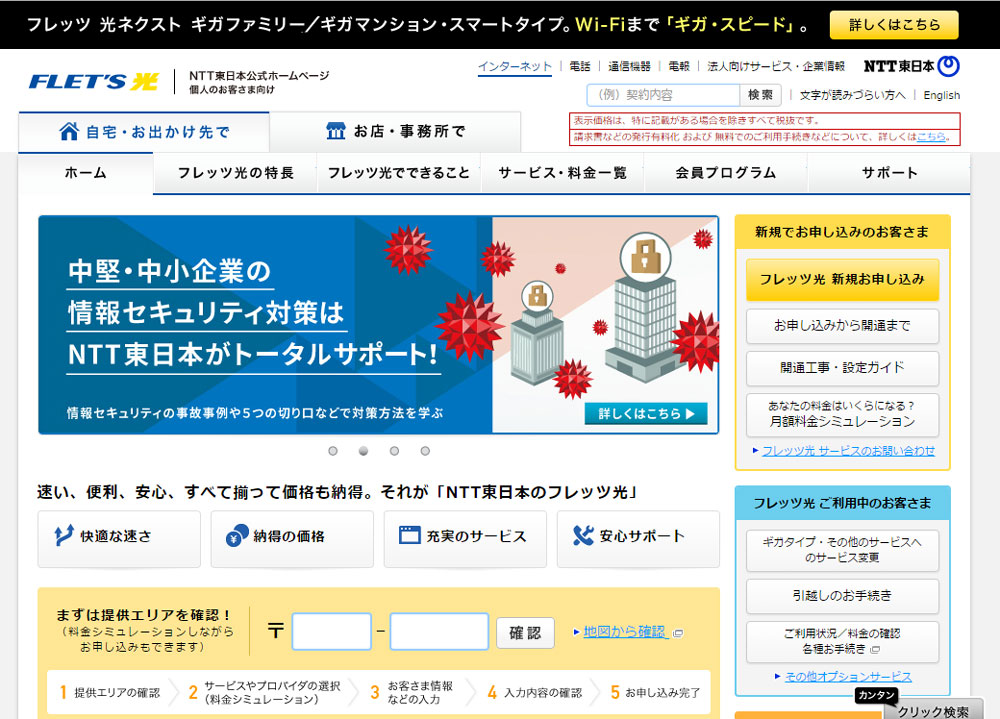Open ギガタイプ・その他のサービスへのサービス変更

point(842,550)
